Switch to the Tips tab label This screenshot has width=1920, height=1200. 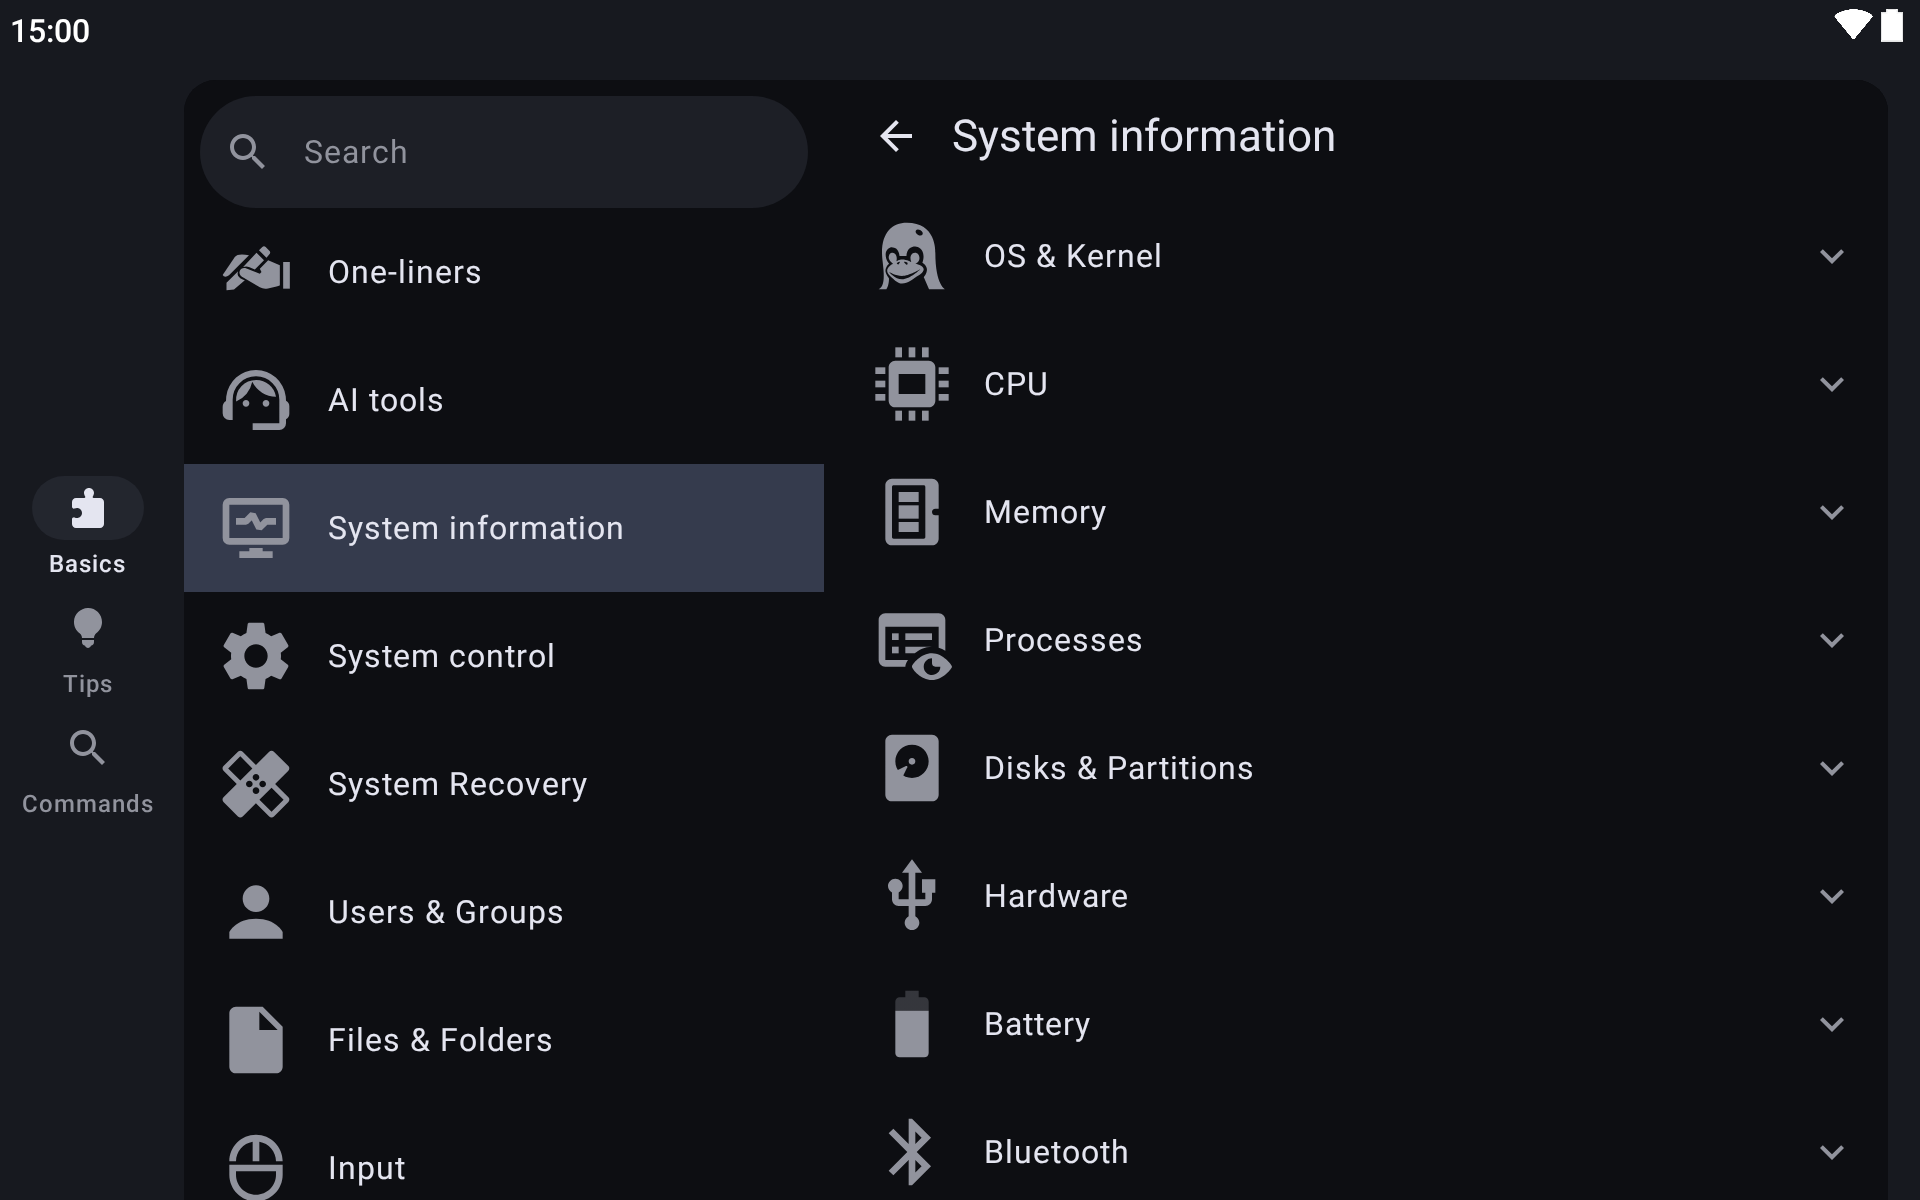click(88, 684)
